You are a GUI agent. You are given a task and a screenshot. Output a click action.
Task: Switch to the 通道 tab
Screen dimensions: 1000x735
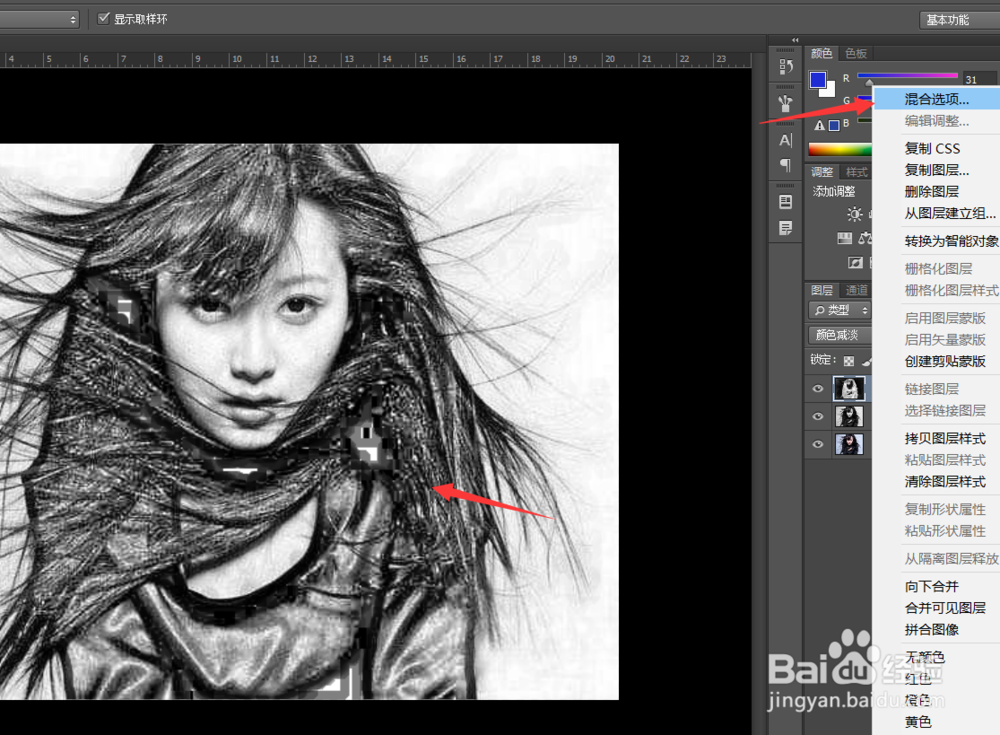(x=857, y=290)
